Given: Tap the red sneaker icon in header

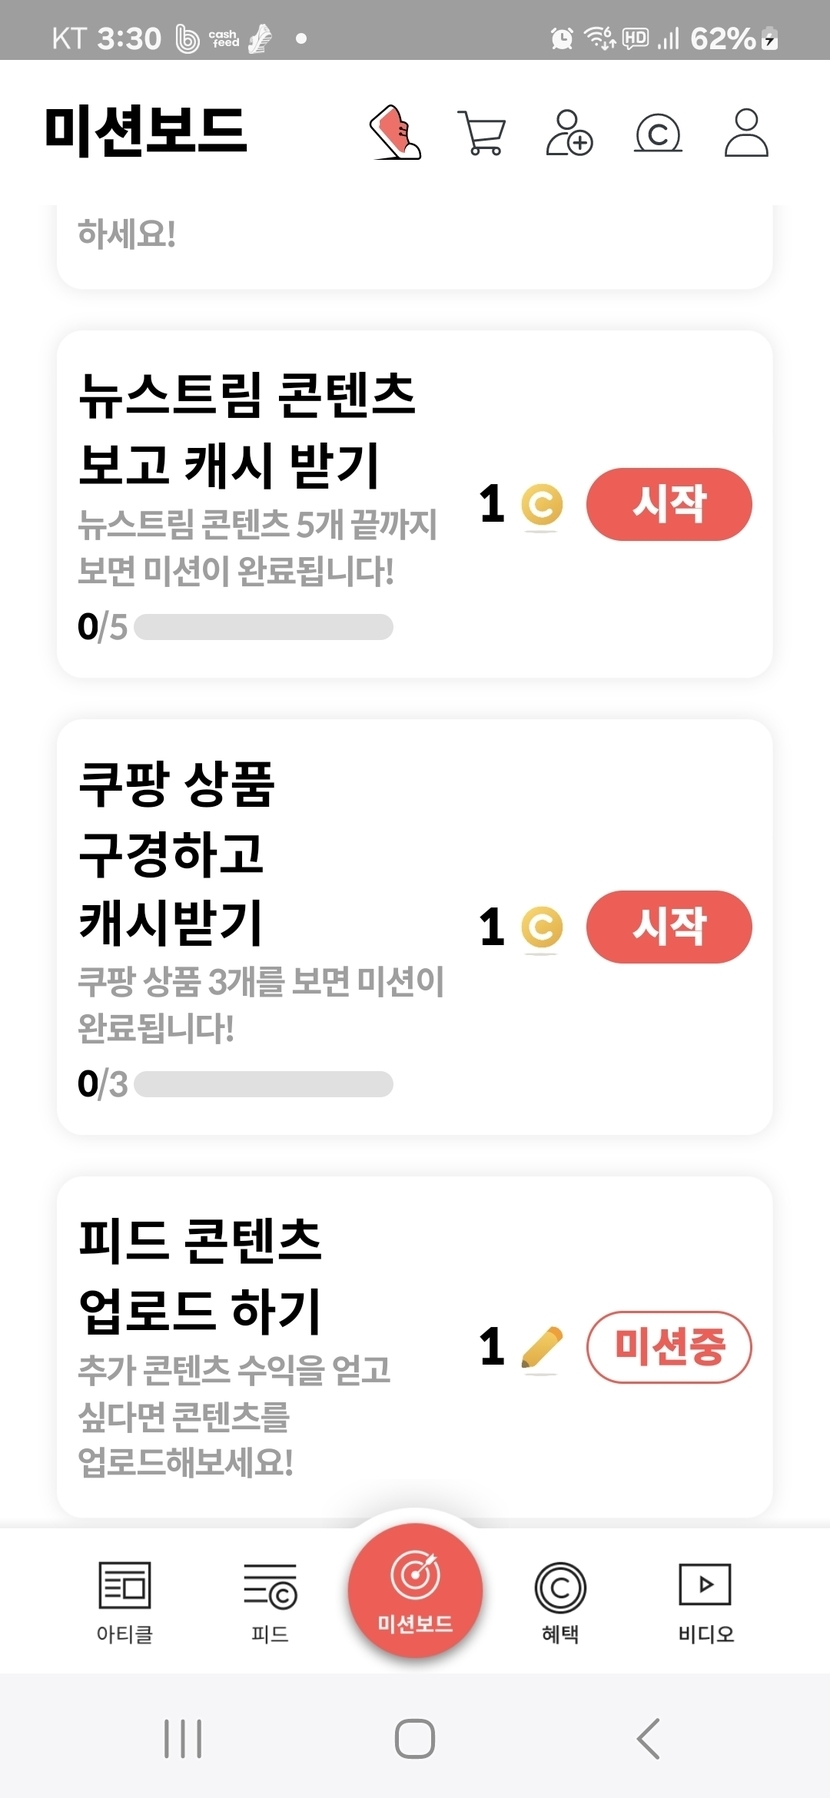Looking at the screenshot, I should point(396,132).
